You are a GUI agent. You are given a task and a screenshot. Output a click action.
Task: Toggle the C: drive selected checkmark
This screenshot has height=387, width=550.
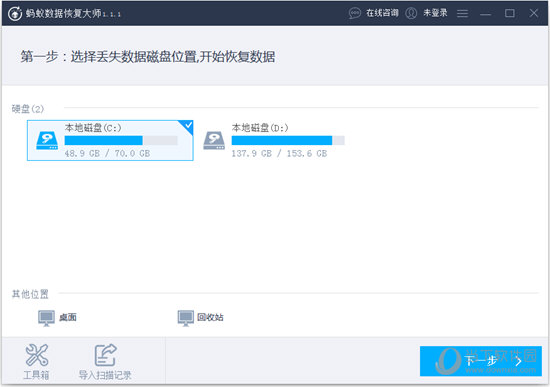[x=187, y=126]
